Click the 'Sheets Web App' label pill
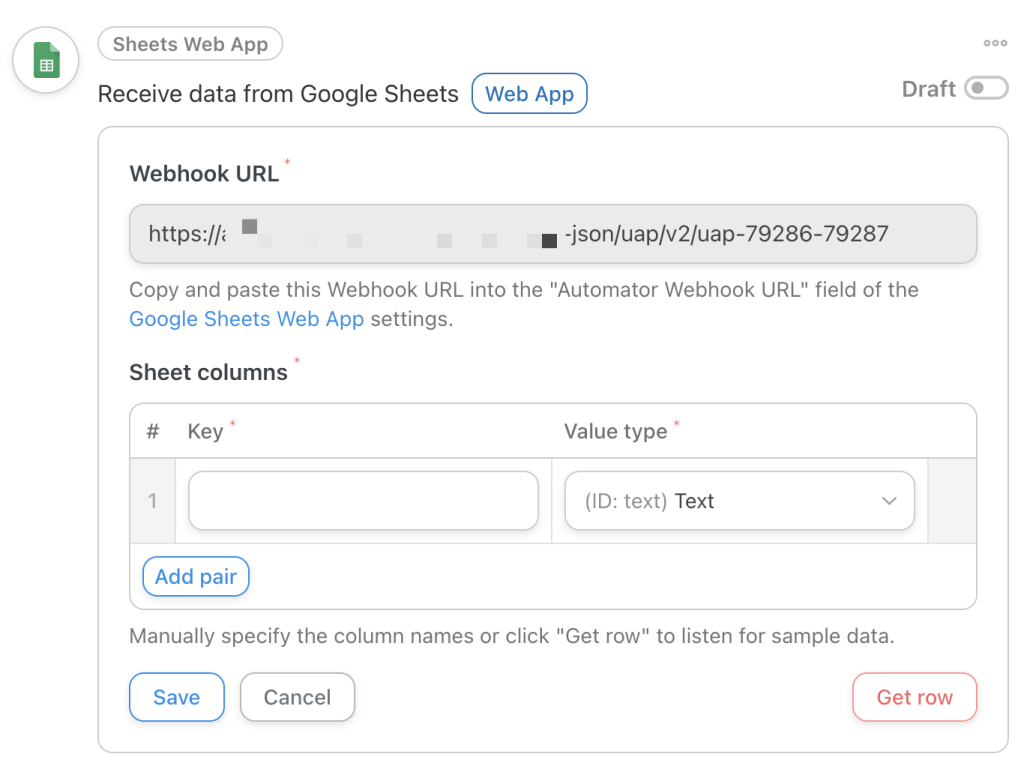The width and height of the screenshot is (1024, 766). pos(190,44)
